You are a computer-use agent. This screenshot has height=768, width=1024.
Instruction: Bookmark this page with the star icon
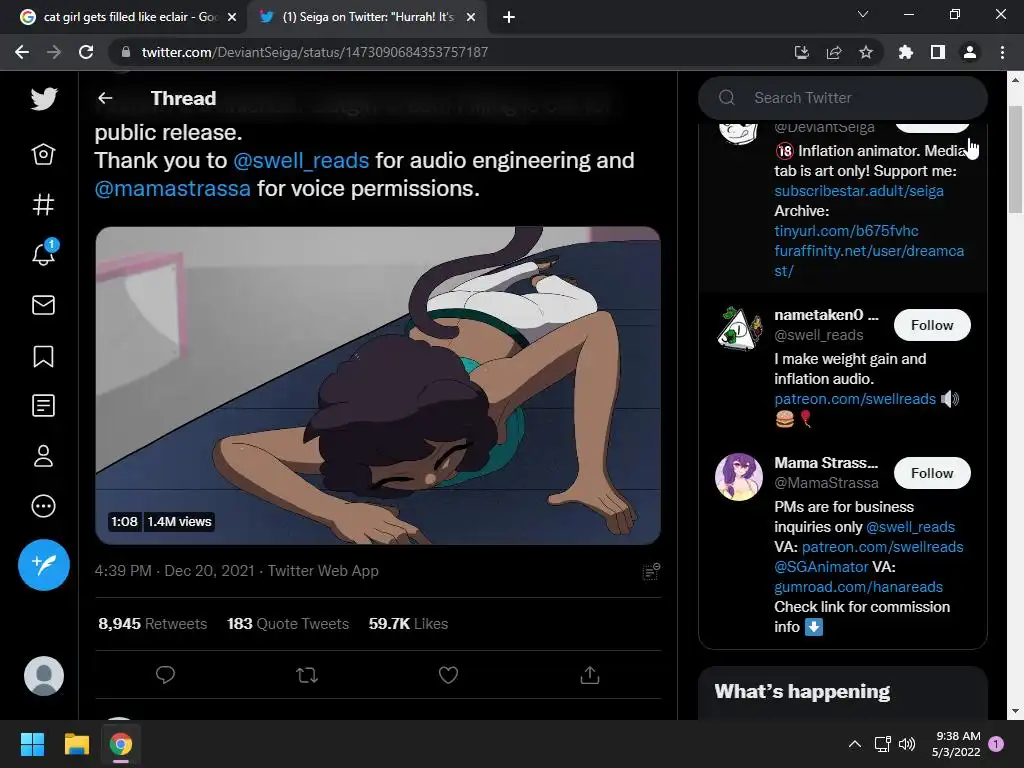pos(866,52)
